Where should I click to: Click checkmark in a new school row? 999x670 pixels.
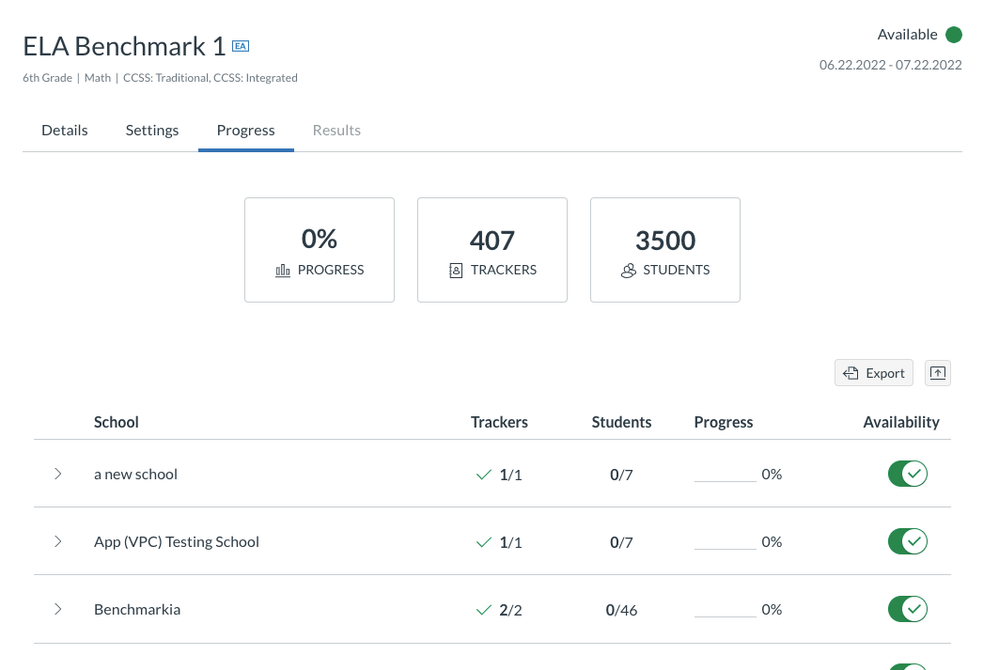[484, 475]
